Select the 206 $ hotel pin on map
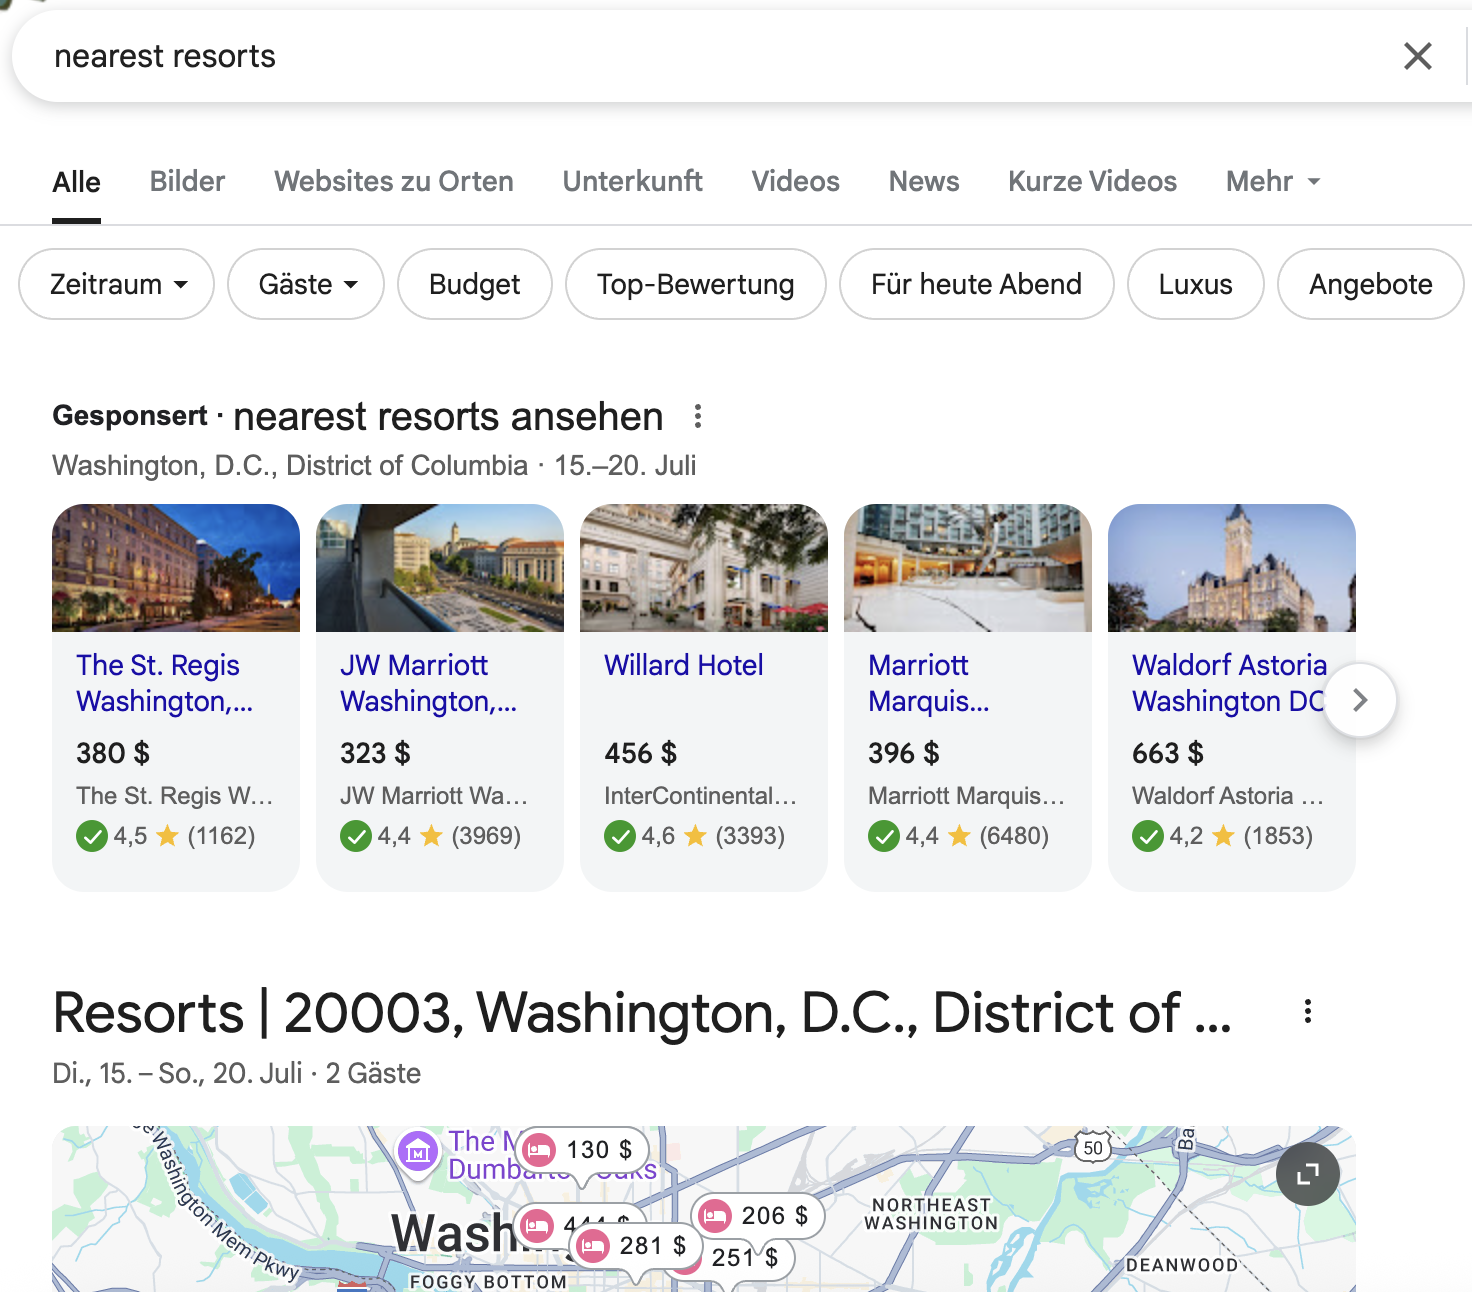The width and height of the screenshot is (1472, 1292). point(758,1216)
